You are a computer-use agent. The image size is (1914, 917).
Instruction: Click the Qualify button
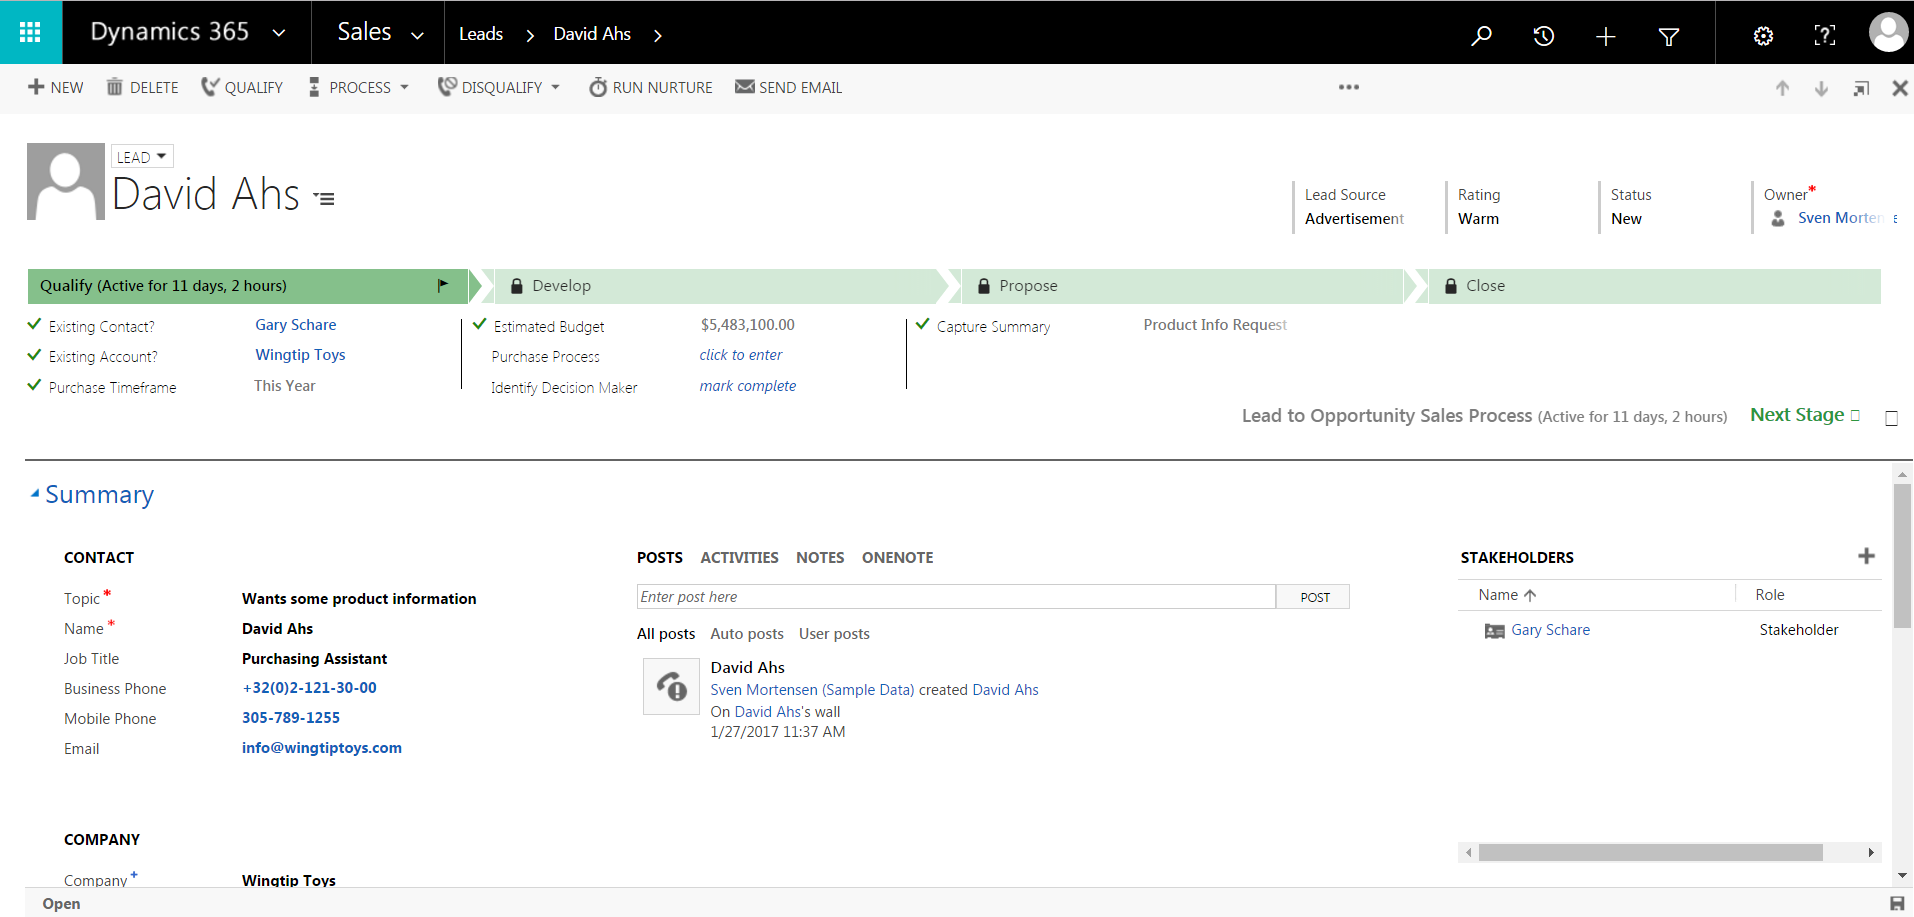click(x=242, y=88)
